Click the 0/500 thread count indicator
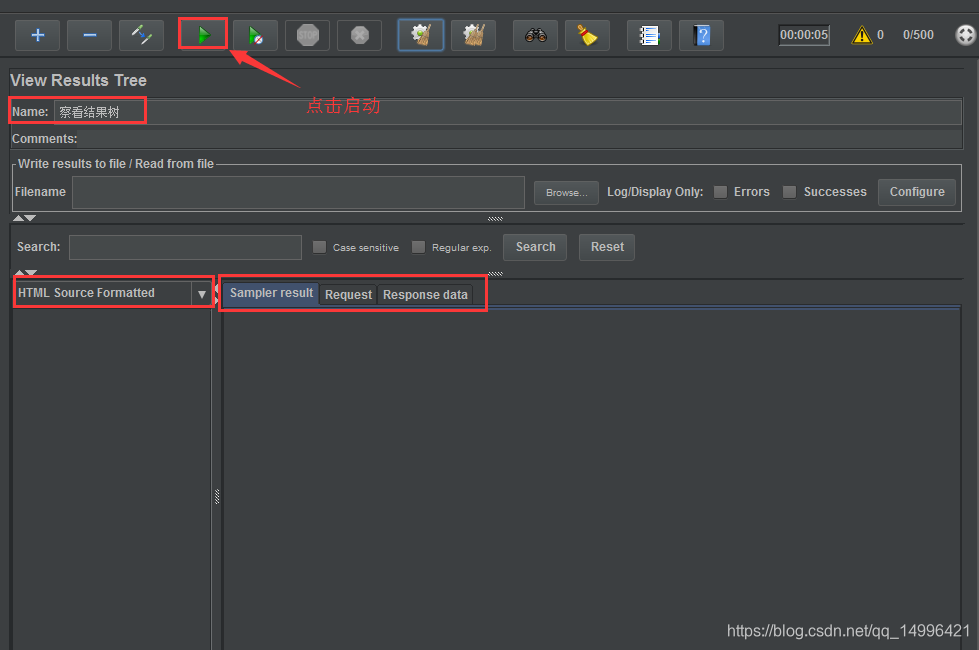The height and width of the screenshot is (650, 979). click(918, 35)
